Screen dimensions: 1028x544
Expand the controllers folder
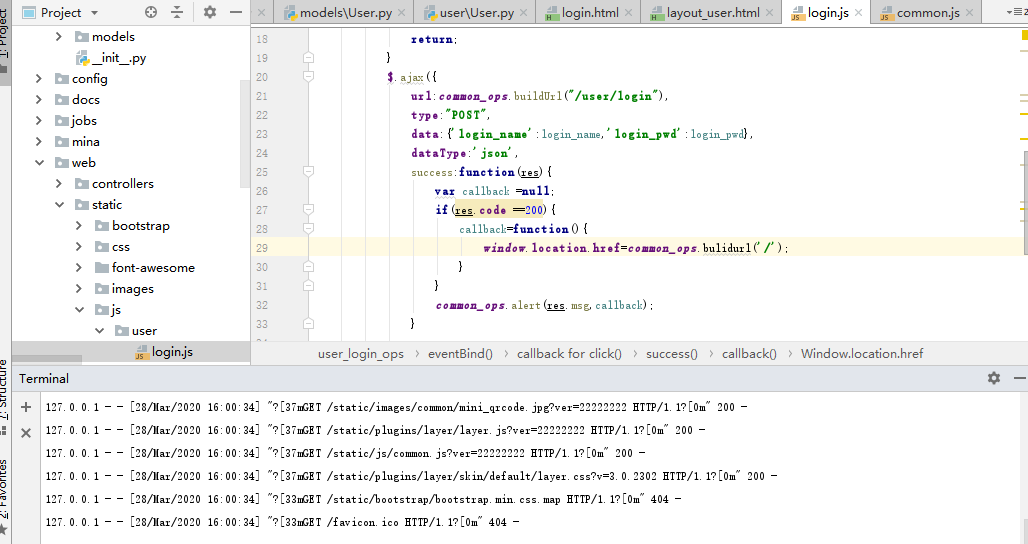click(59, 184)
